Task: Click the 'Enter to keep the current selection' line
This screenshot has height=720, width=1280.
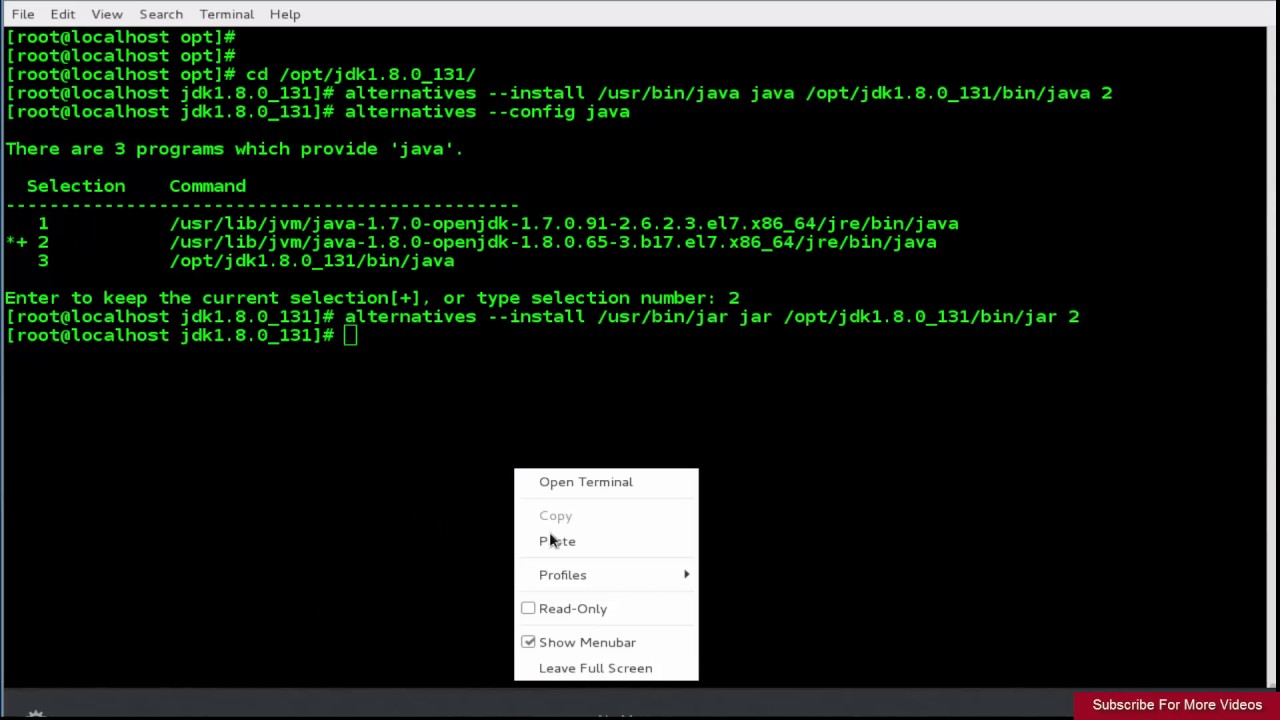Action: coord(372,298)
